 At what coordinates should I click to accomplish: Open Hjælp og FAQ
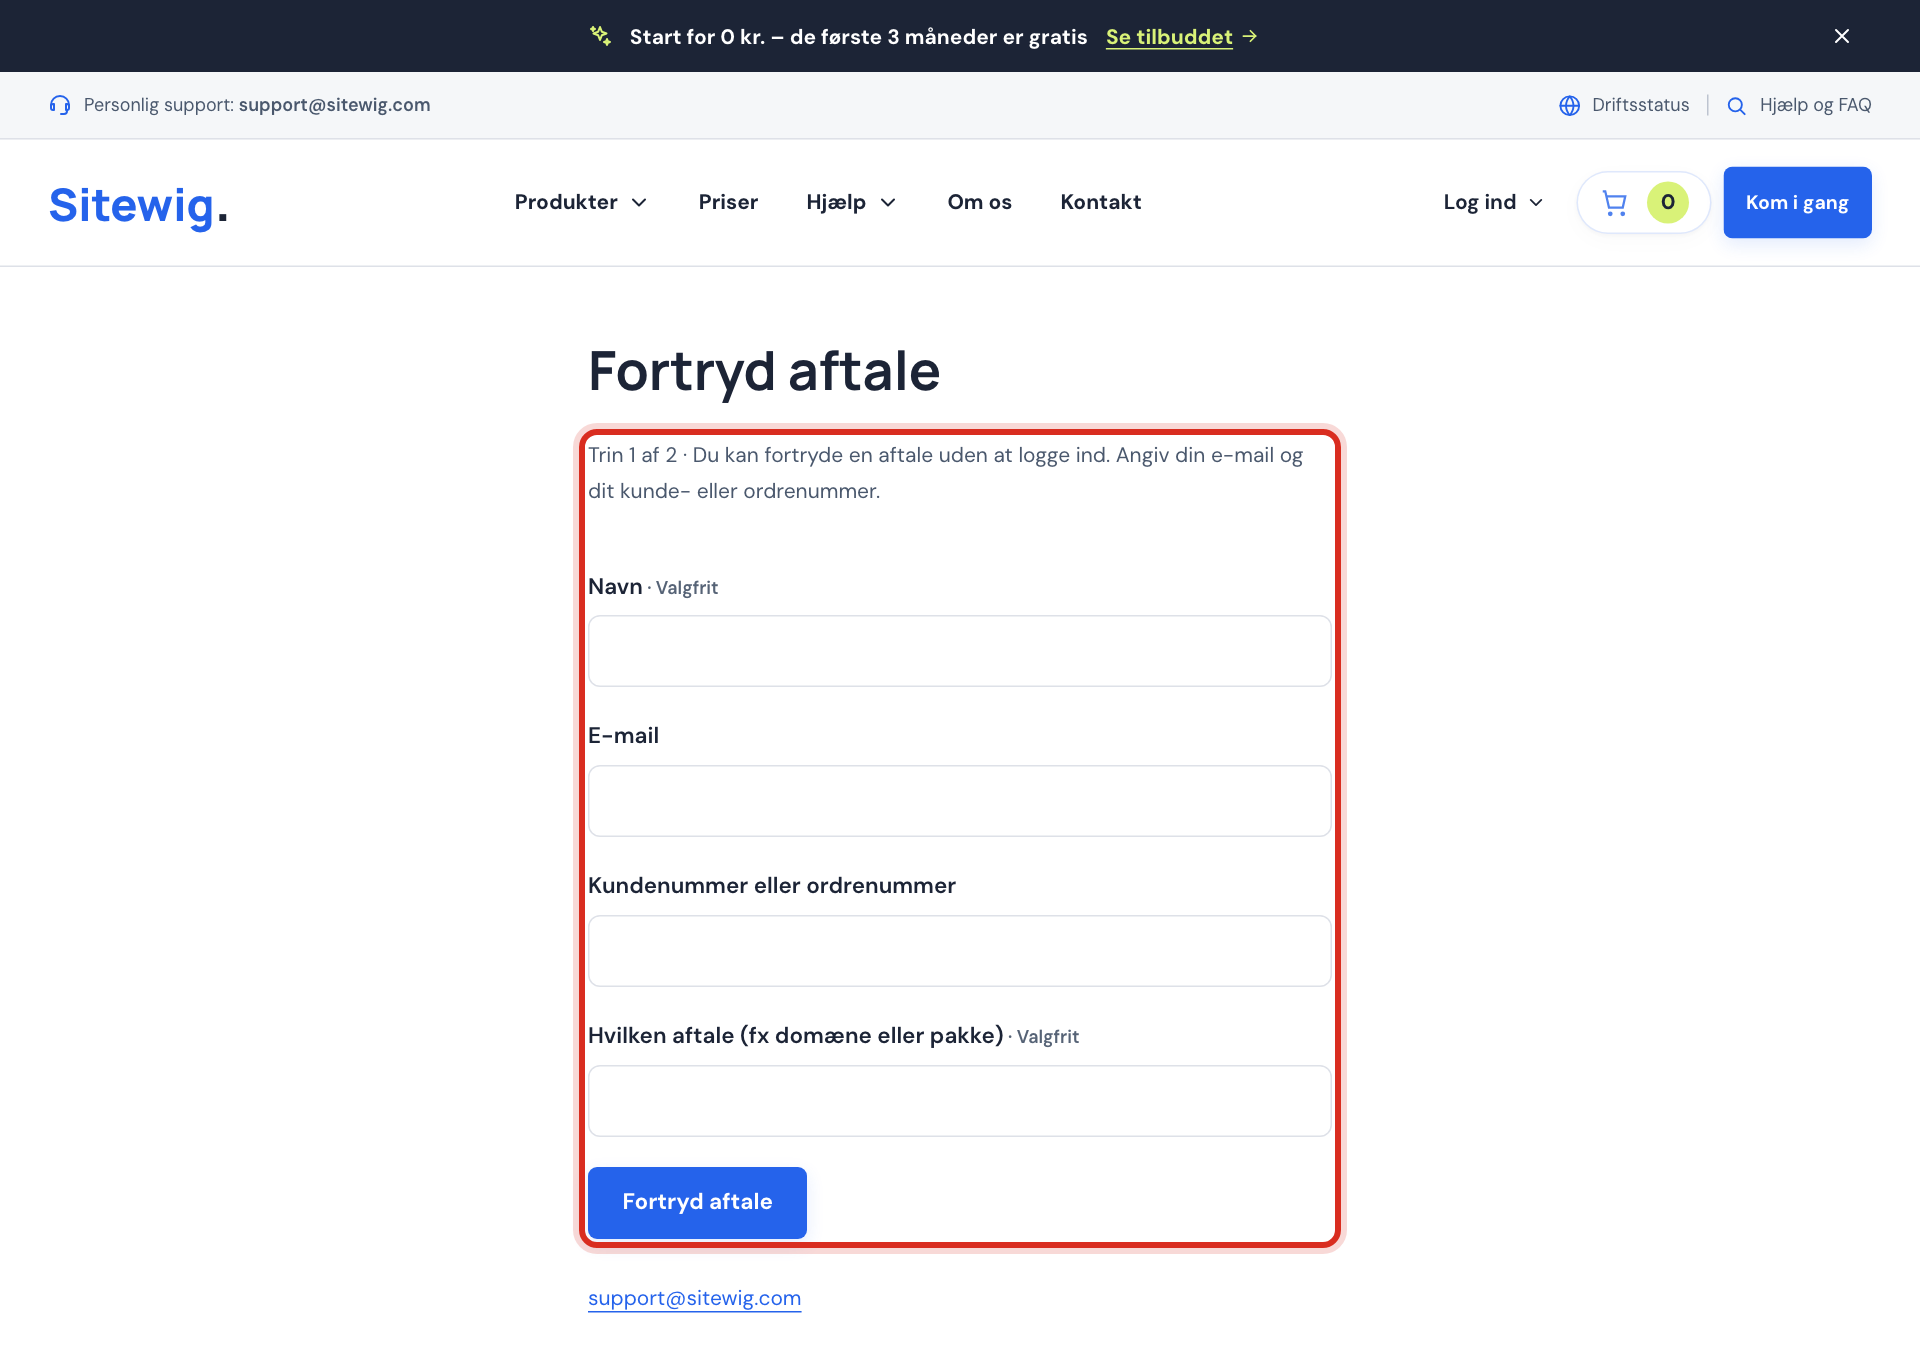point(1815,105)
